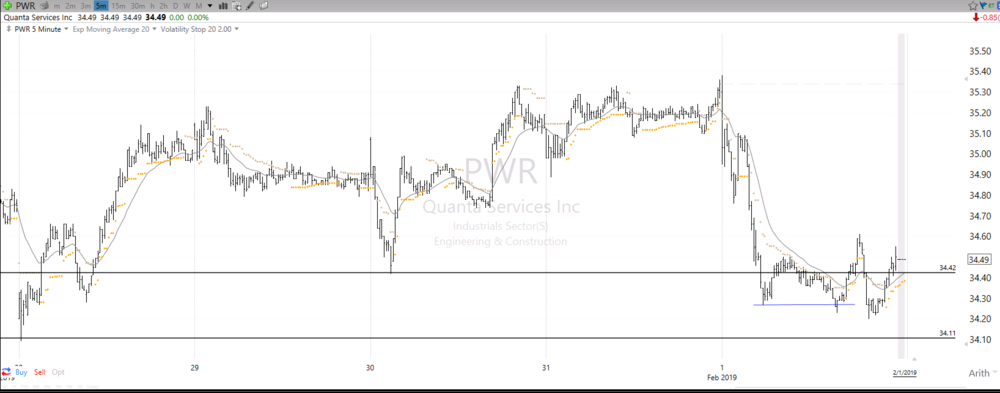Click the 31 date label on time axis
Screen dimensions: 1000x393
click(546, 367)
